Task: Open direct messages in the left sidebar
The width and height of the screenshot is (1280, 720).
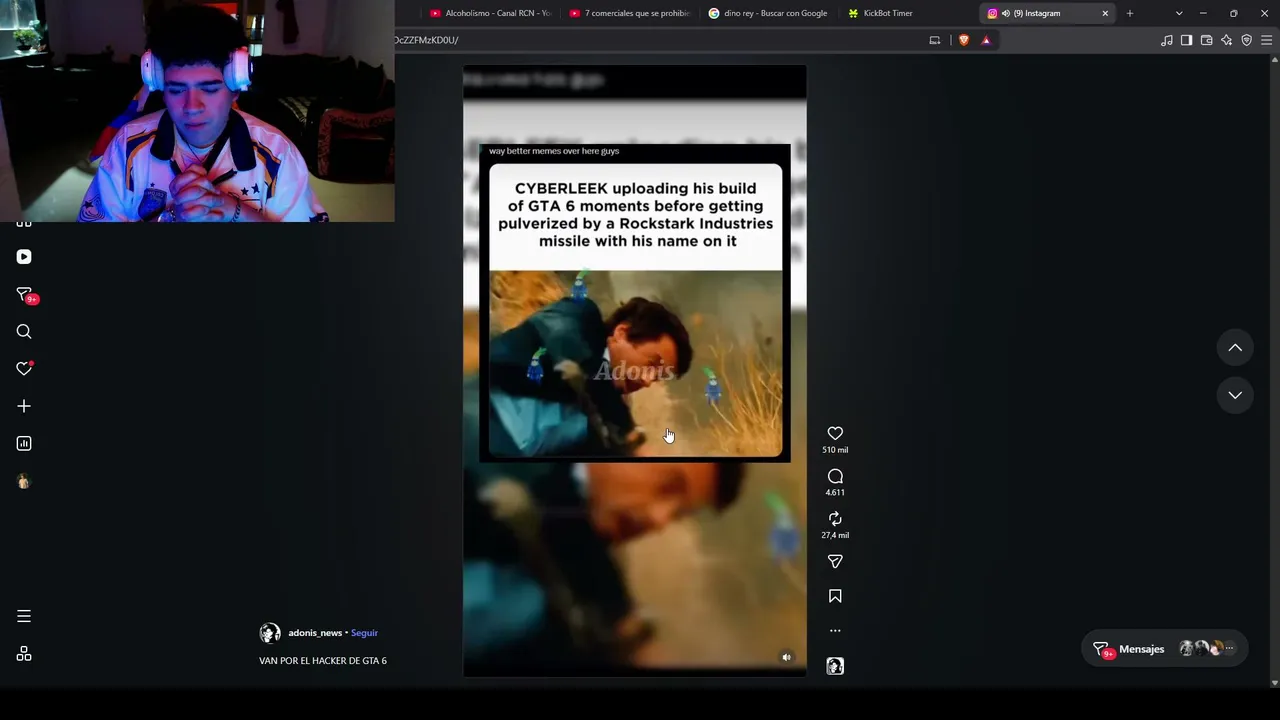Action: pos(25,295)
